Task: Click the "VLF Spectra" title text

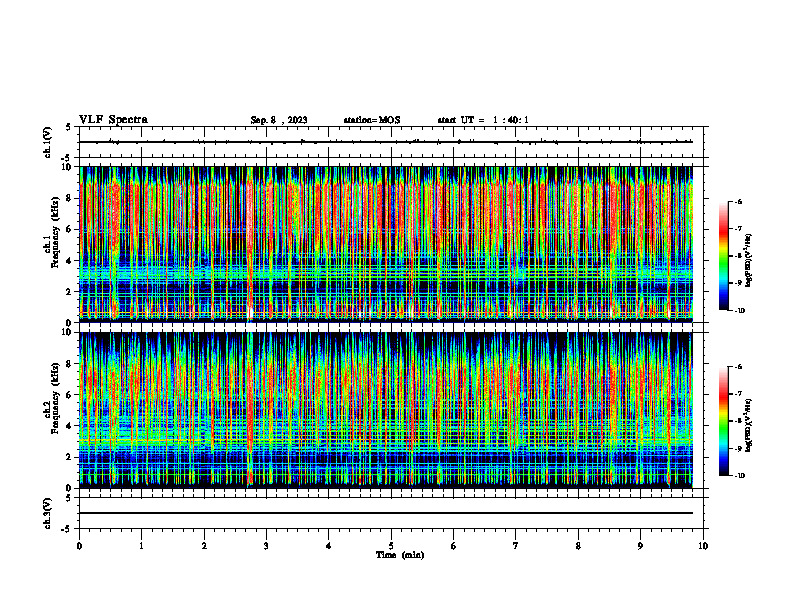Action: (113, 120)
